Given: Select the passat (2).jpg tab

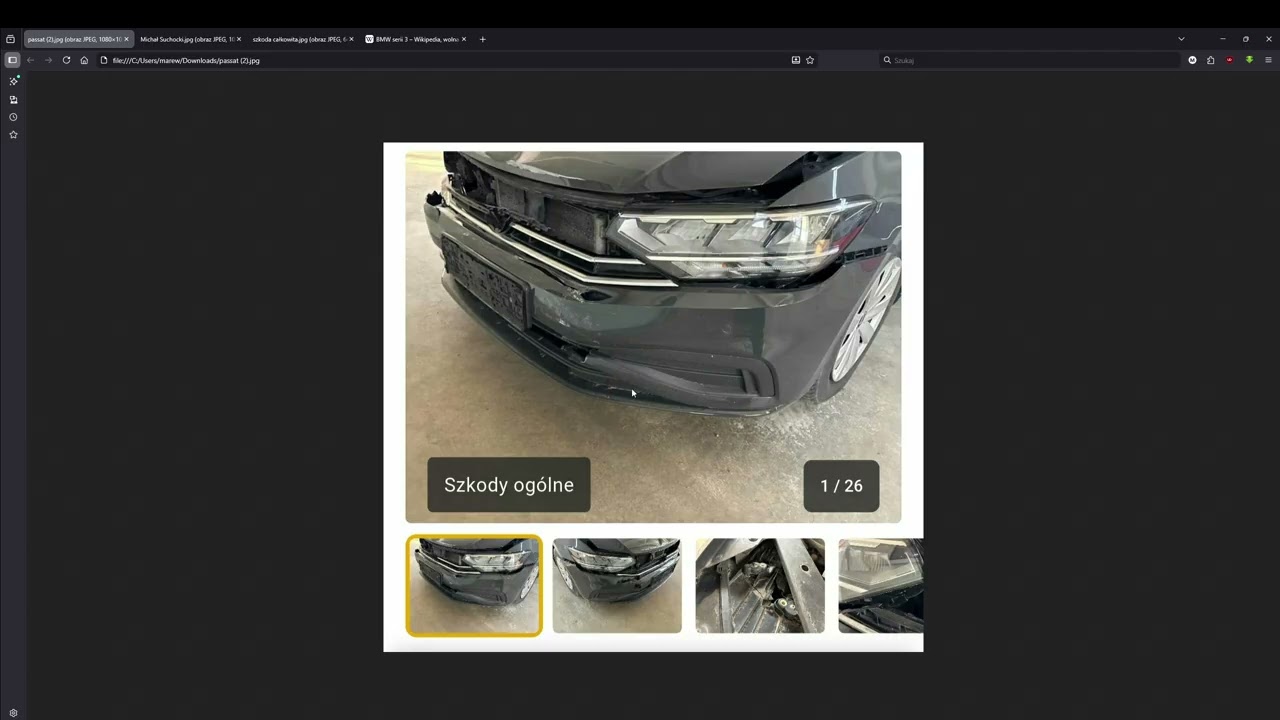Looking at the screenshot, I should point(78,39).
